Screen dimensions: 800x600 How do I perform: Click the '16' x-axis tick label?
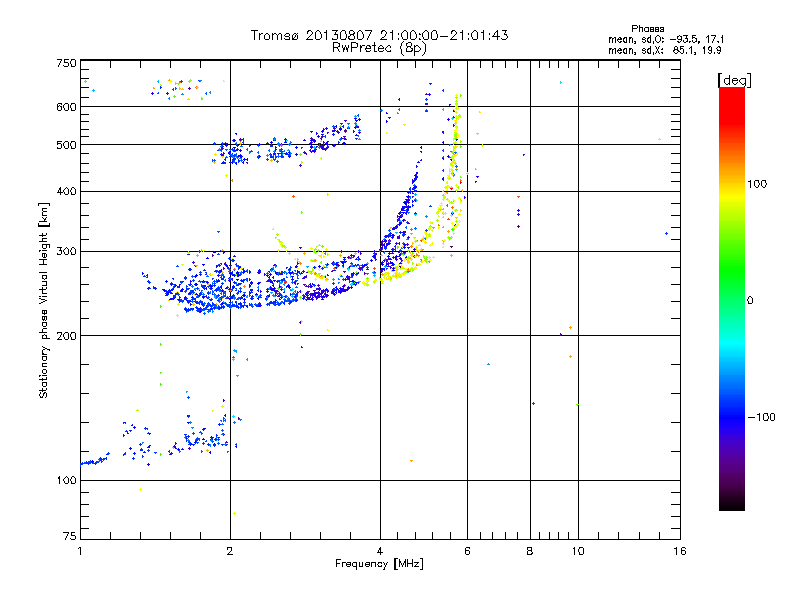pyautogui.click(x=680, y=551)
